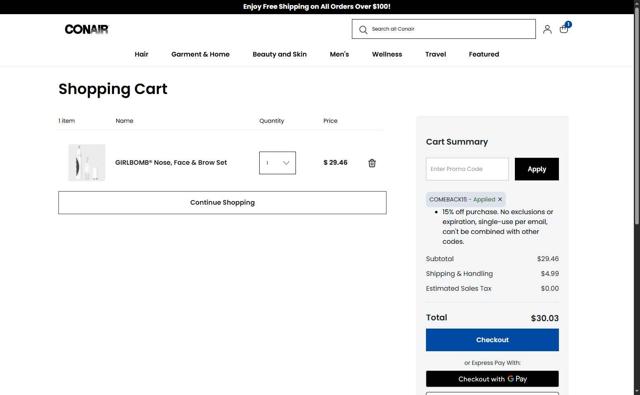Viewport: 640px width, 395px height.
Task: Open GIRLBOMB Nose, Face & Brow Set link
Action: pos(171,162)
